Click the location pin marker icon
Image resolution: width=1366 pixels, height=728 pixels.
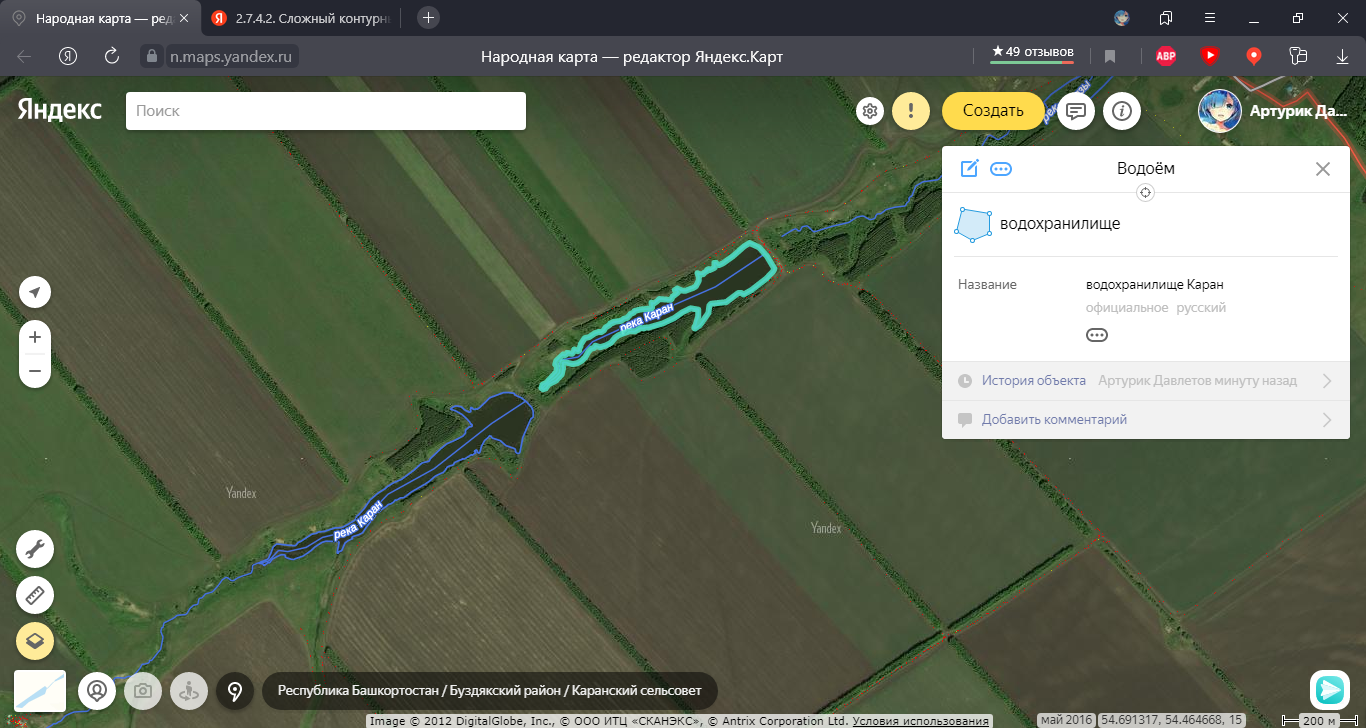click(235, 690)
